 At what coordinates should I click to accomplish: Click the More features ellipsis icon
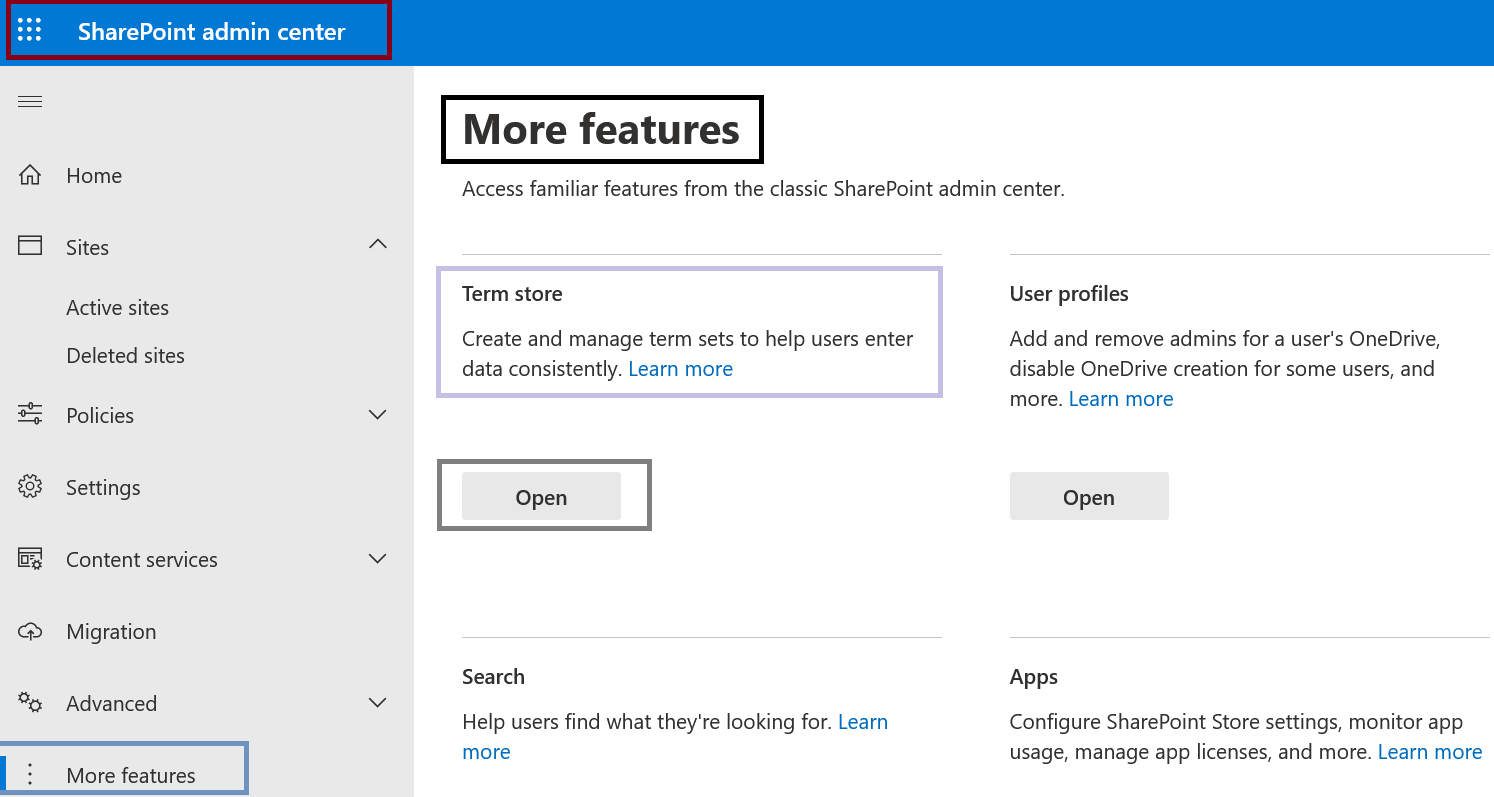click(x=30, y=775)
